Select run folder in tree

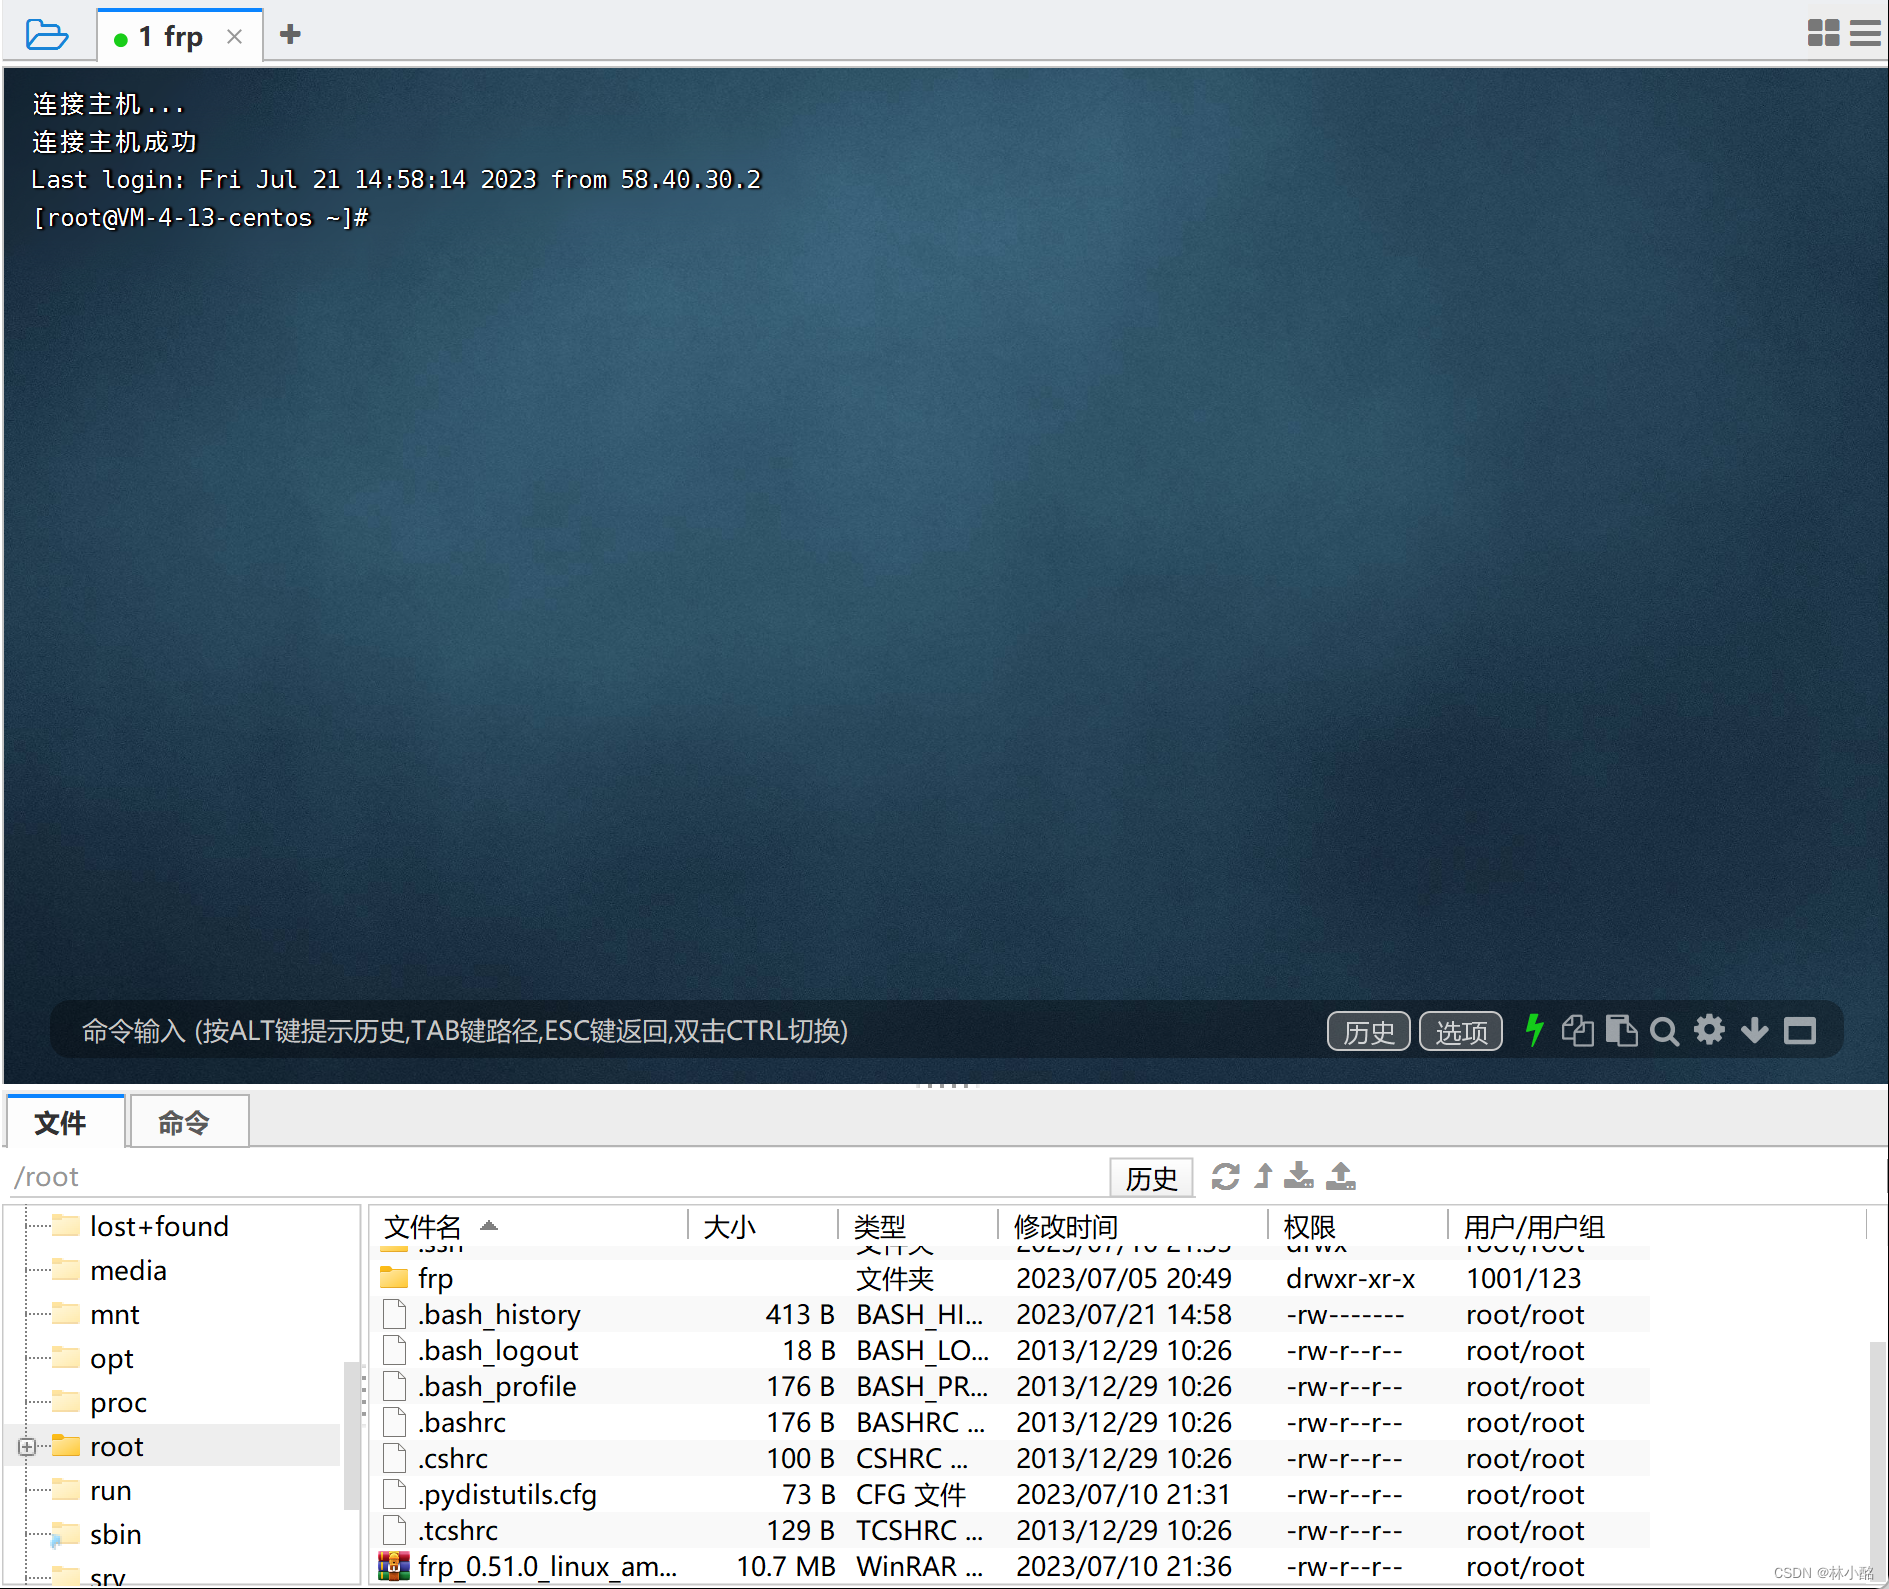[110, 1490]
